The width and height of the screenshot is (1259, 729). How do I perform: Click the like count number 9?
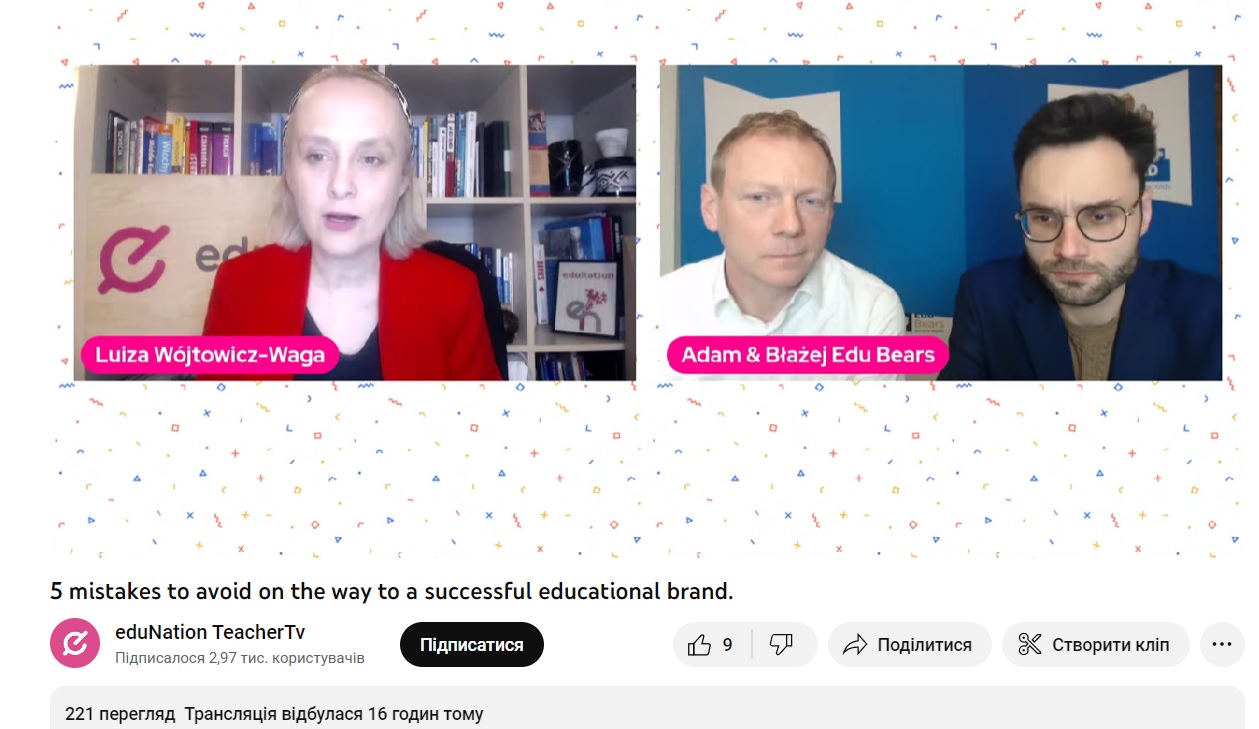(x=727, y=645)
